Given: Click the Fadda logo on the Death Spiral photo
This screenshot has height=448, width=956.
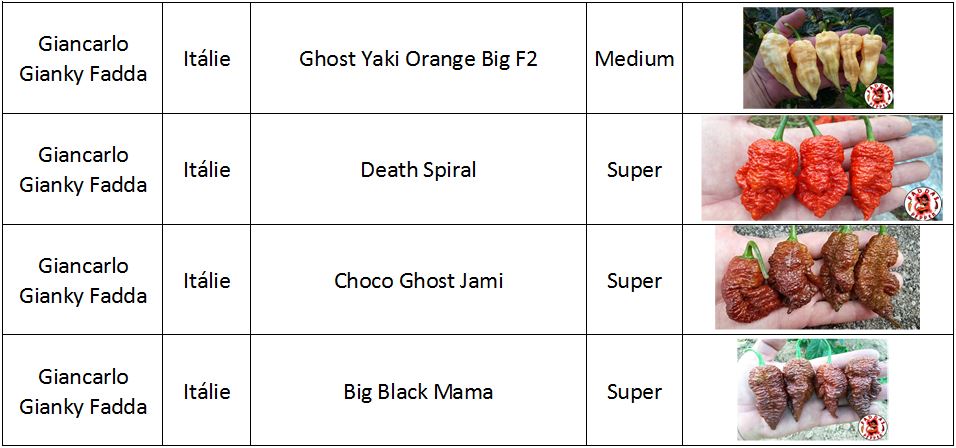Looking at the screenshot, I should click(x=921, y=203).
